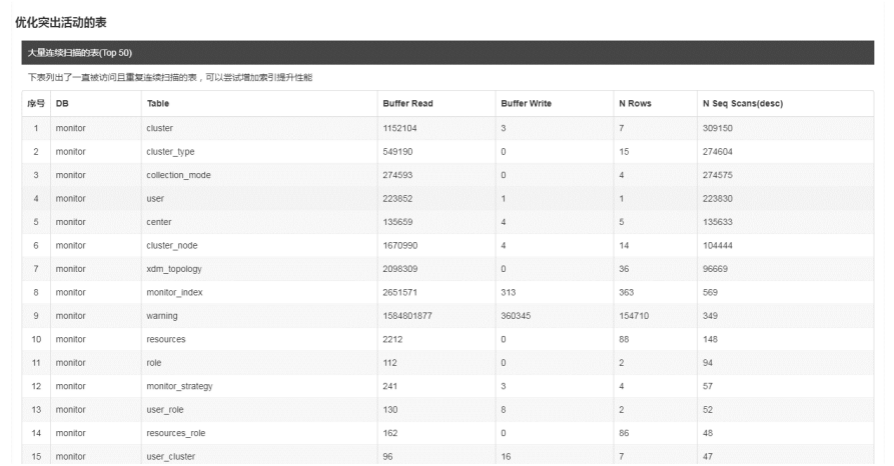Click N Seq Scans value 349
The width and height of the screenshot is (894, 466).
point(710,315)
